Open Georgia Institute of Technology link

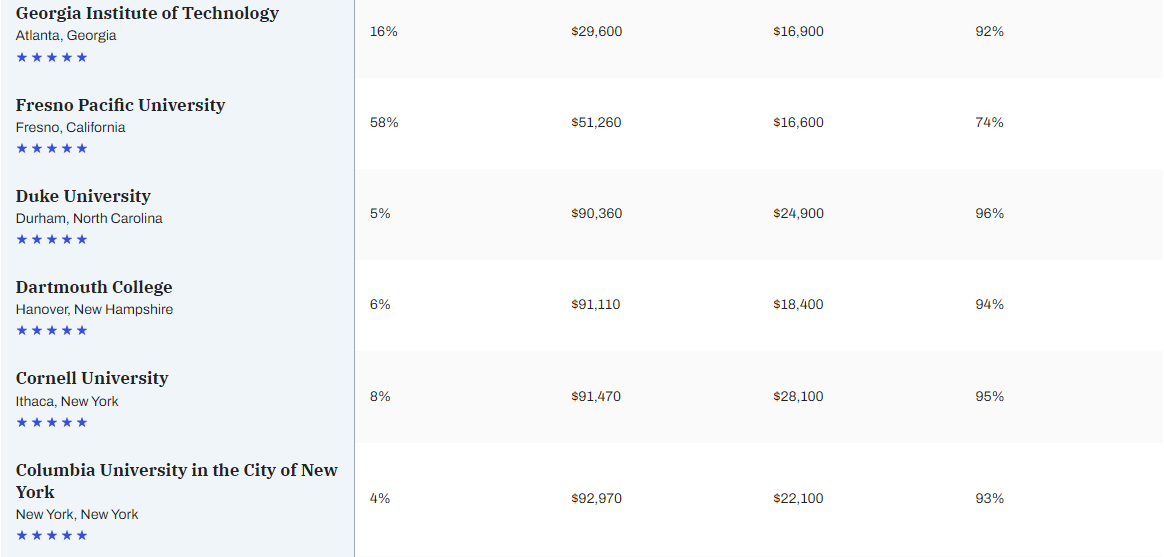147,13
